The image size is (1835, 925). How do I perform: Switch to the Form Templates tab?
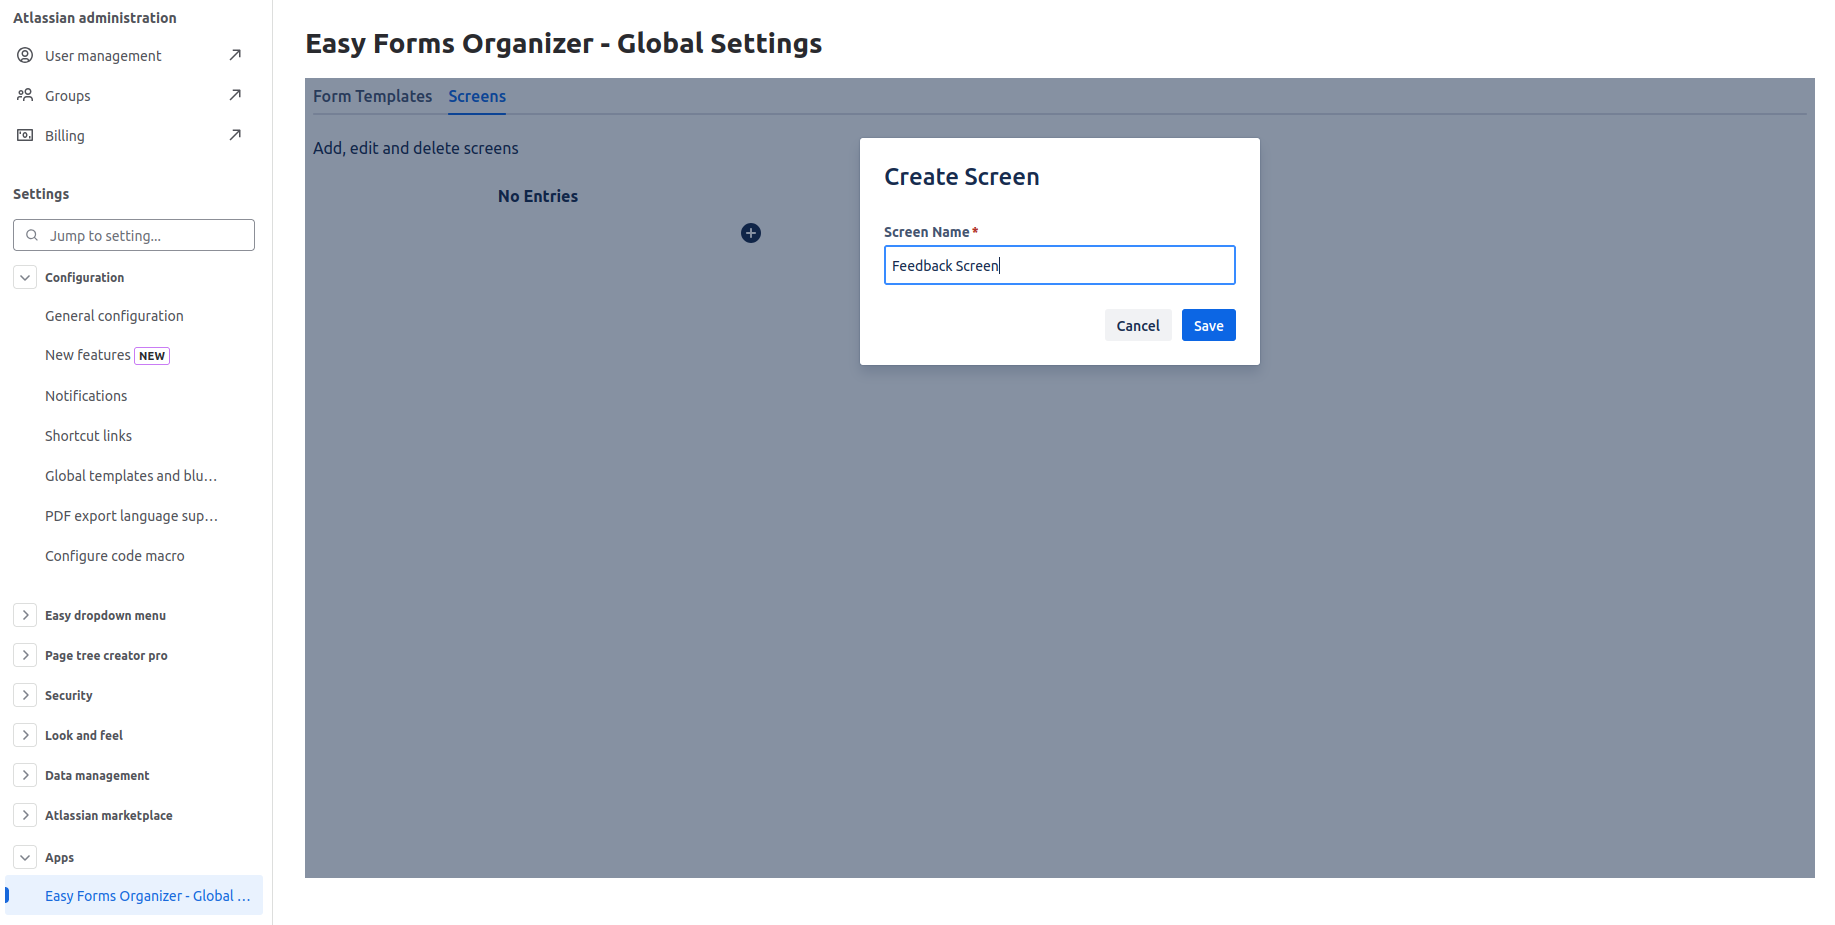372,96
